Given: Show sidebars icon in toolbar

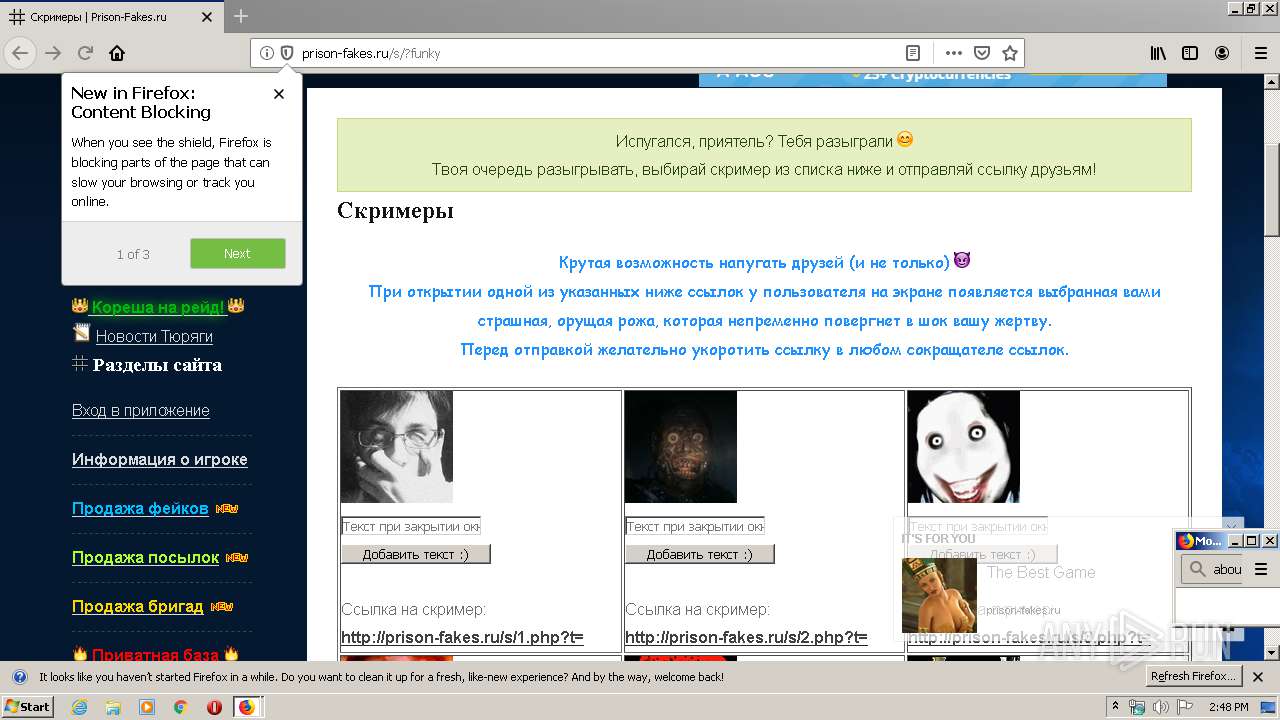Looking at the screenshot, I should [x=1190, y=53].
